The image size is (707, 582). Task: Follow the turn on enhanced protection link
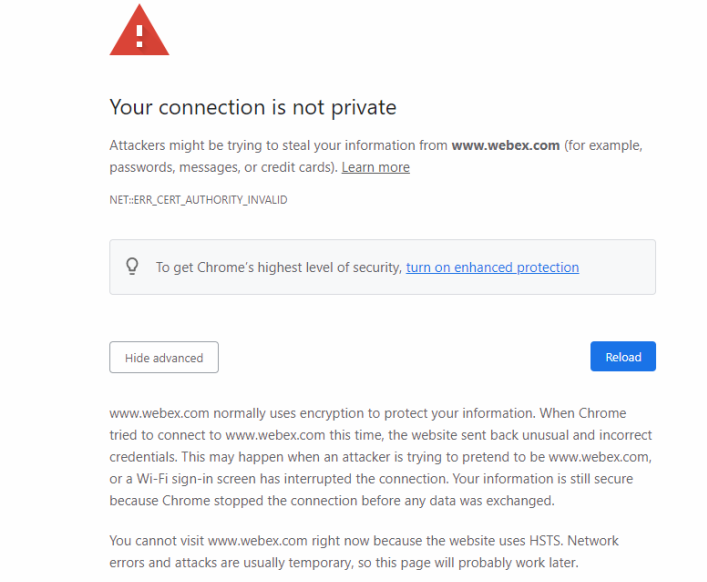[x=492, y=267]
